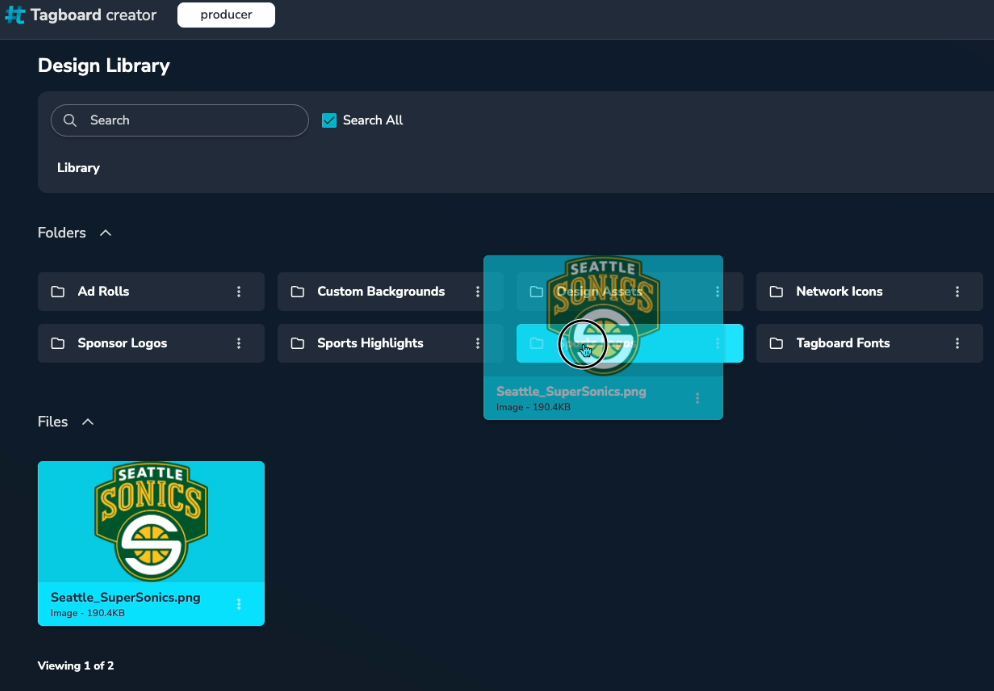Open options menu for Custom Backgrounds folder

pos(478,292)
